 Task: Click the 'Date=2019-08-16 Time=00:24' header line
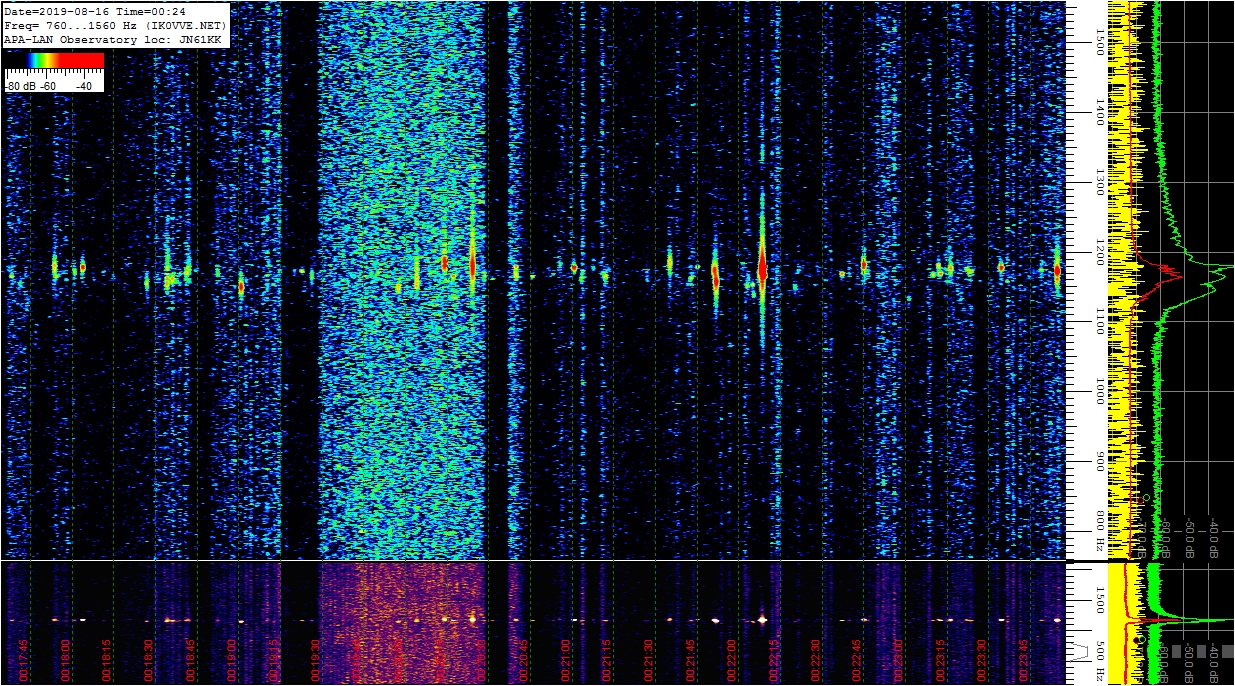pyautogui.click(x=95, y=11)
